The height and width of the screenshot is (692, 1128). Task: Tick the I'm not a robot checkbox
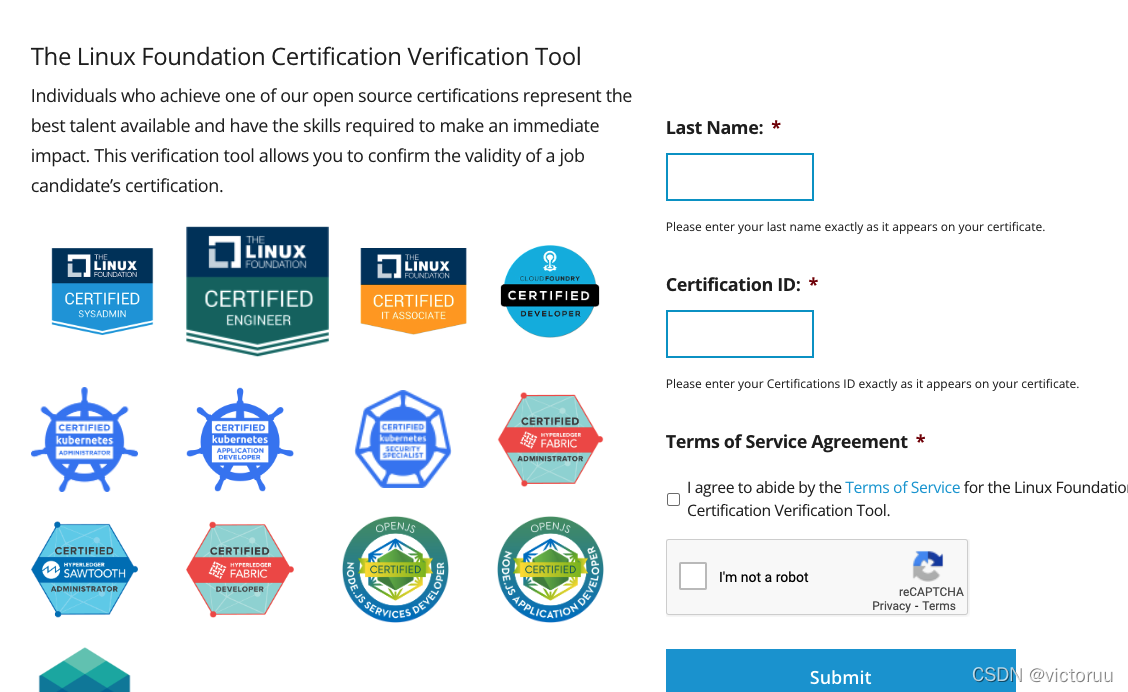click(x=693, y=576)
